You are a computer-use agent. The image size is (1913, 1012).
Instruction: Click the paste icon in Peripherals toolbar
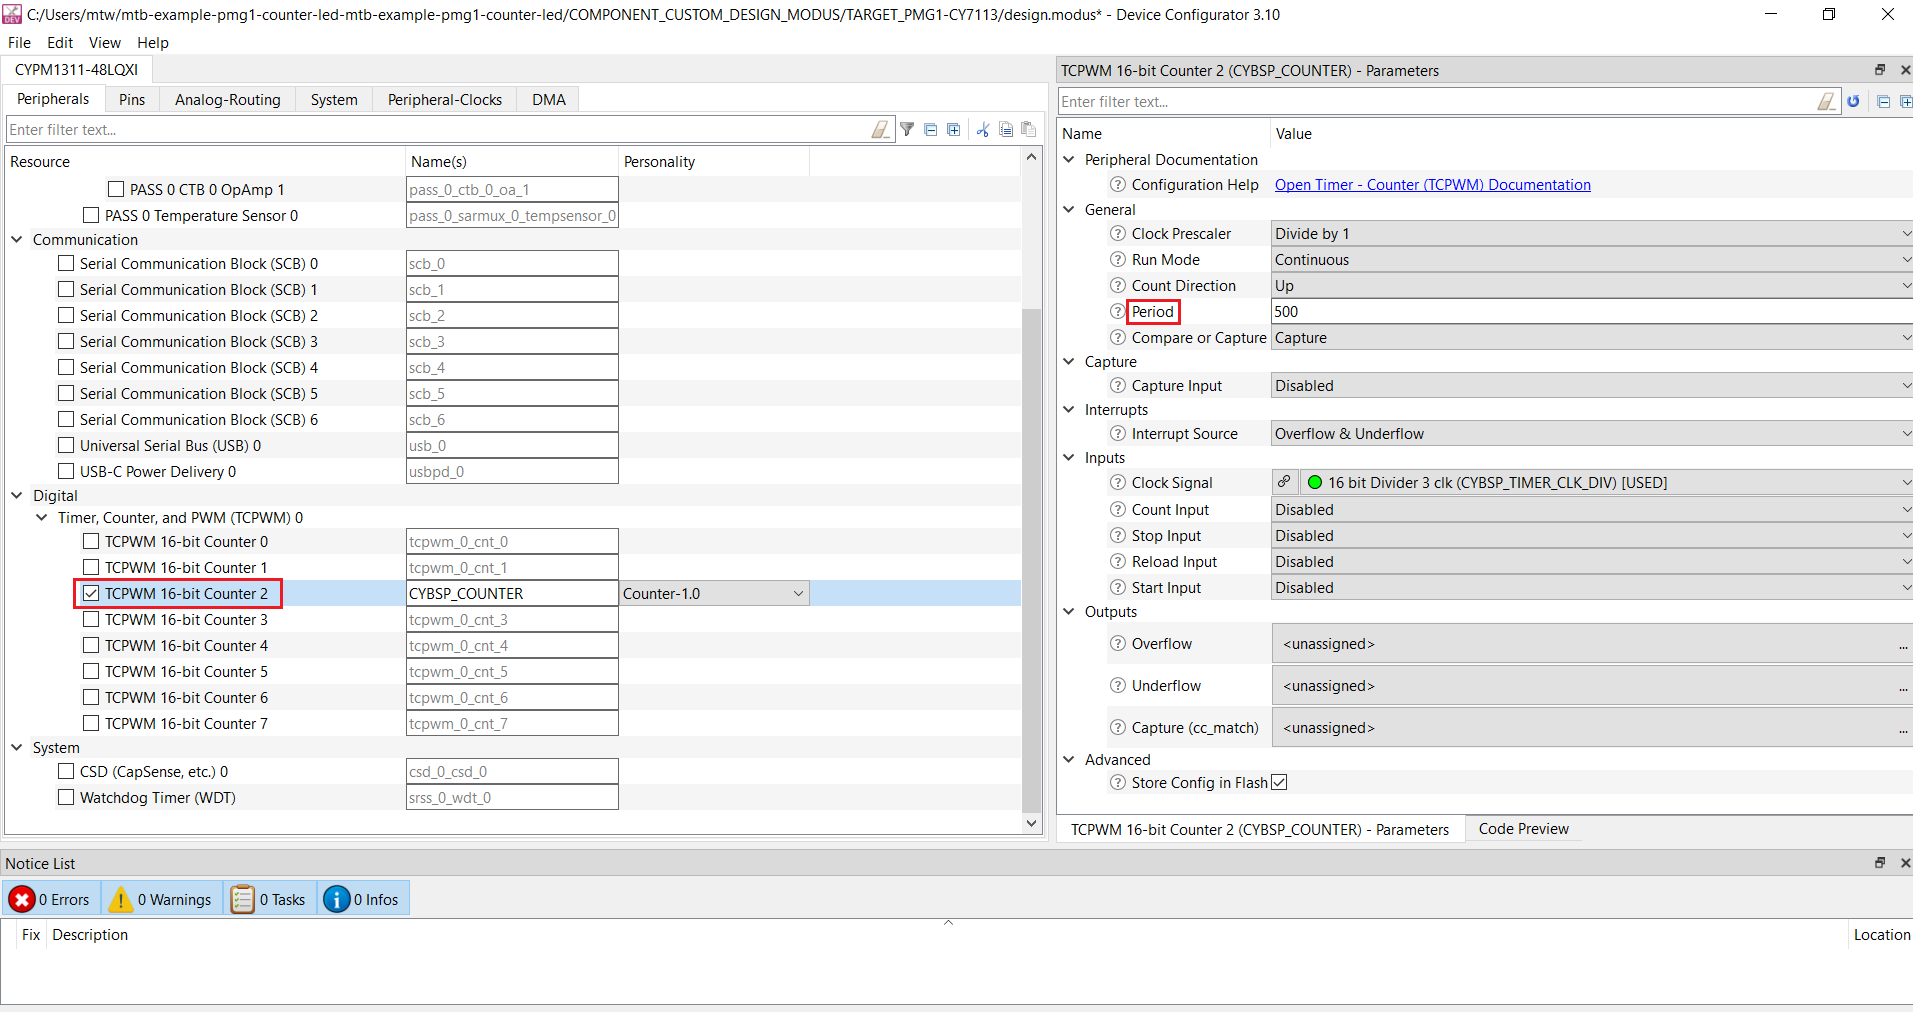(x=1028, y=129)
